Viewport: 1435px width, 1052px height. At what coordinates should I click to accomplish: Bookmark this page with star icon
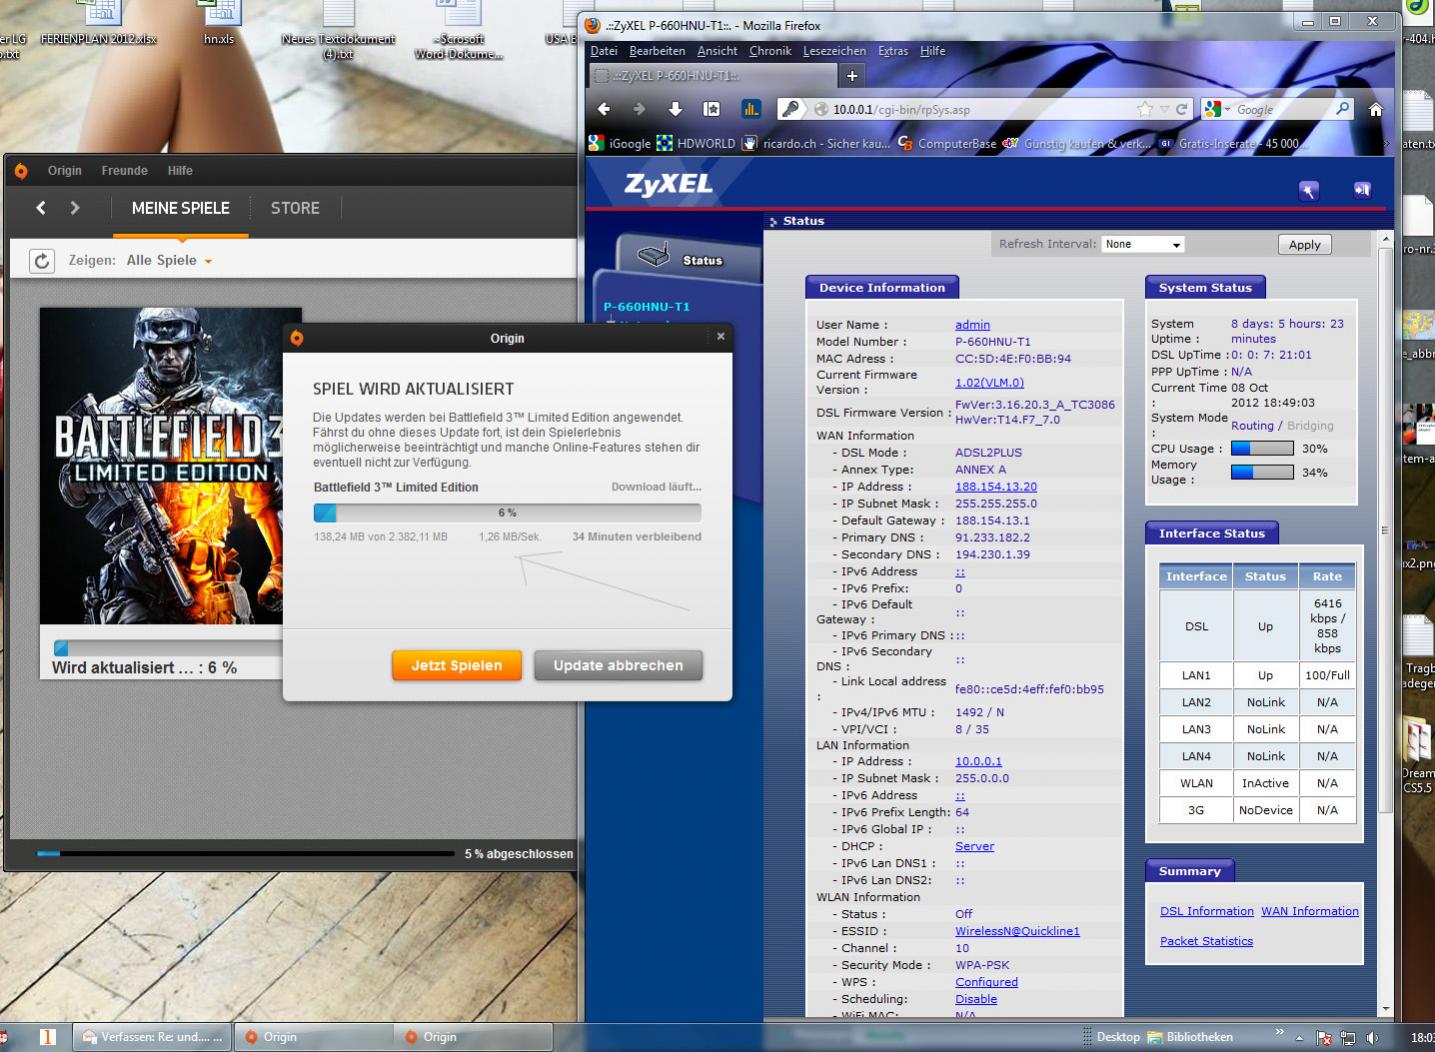point(1144,109)
